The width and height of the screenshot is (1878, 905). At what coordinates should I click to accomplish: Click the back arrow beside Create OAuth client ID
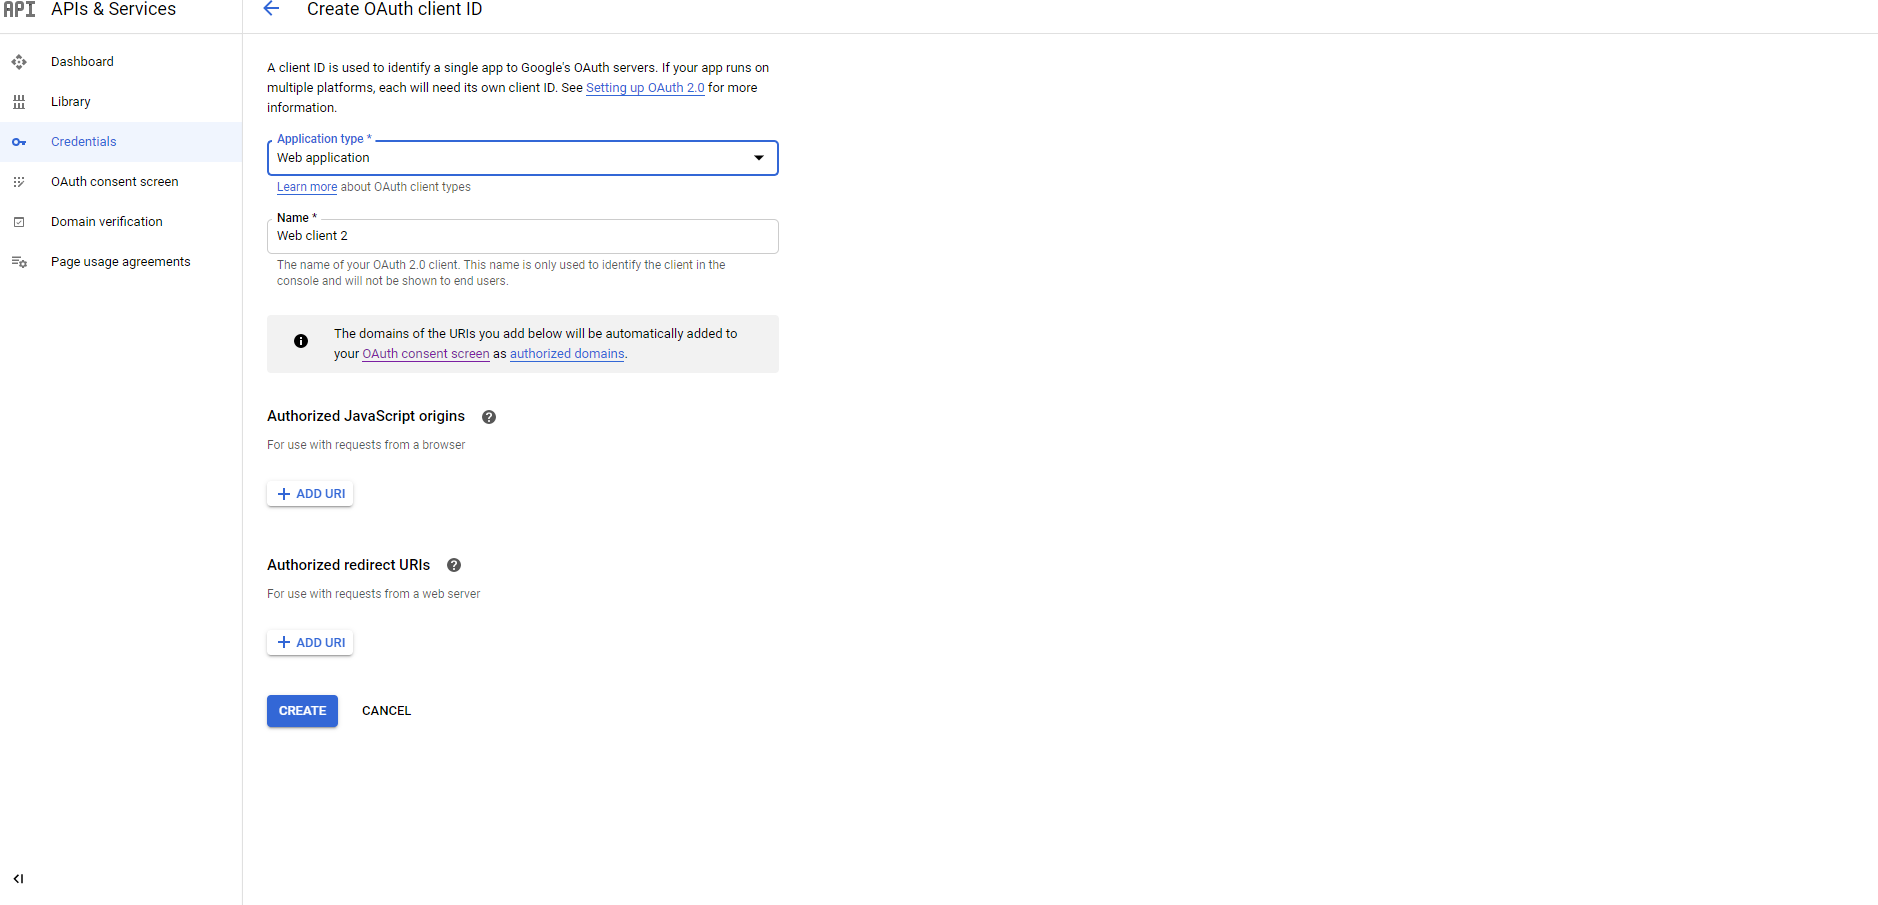coord(271,9)
